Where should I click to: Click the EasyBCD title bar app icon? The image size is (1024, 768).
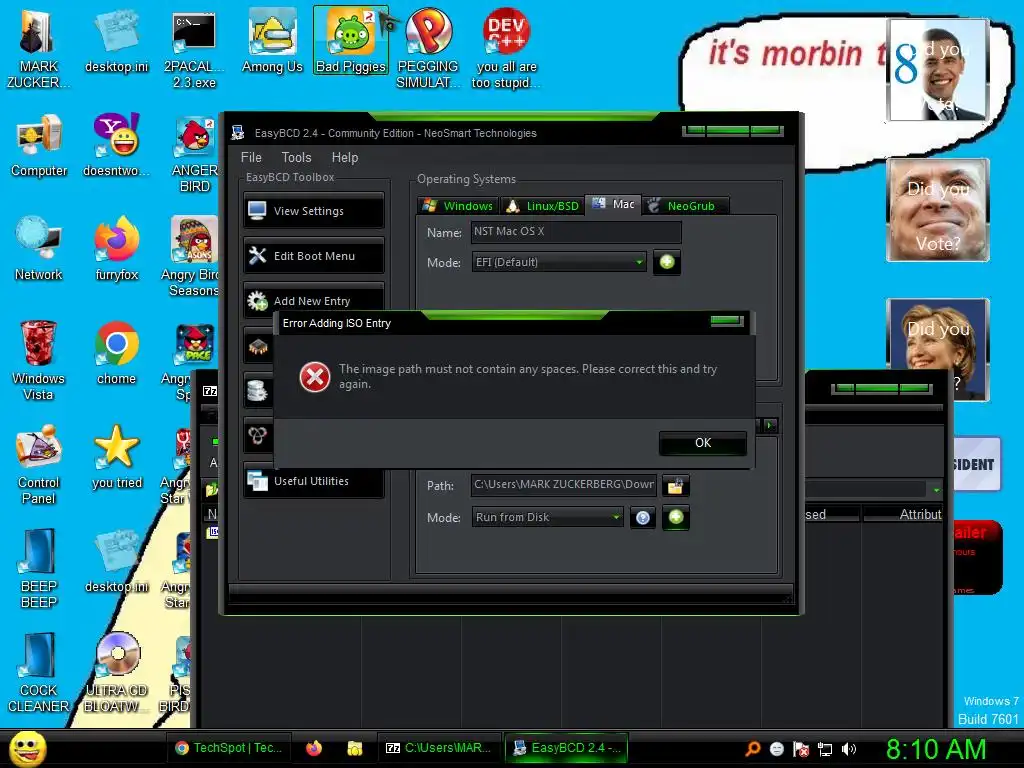pos(238,133)
